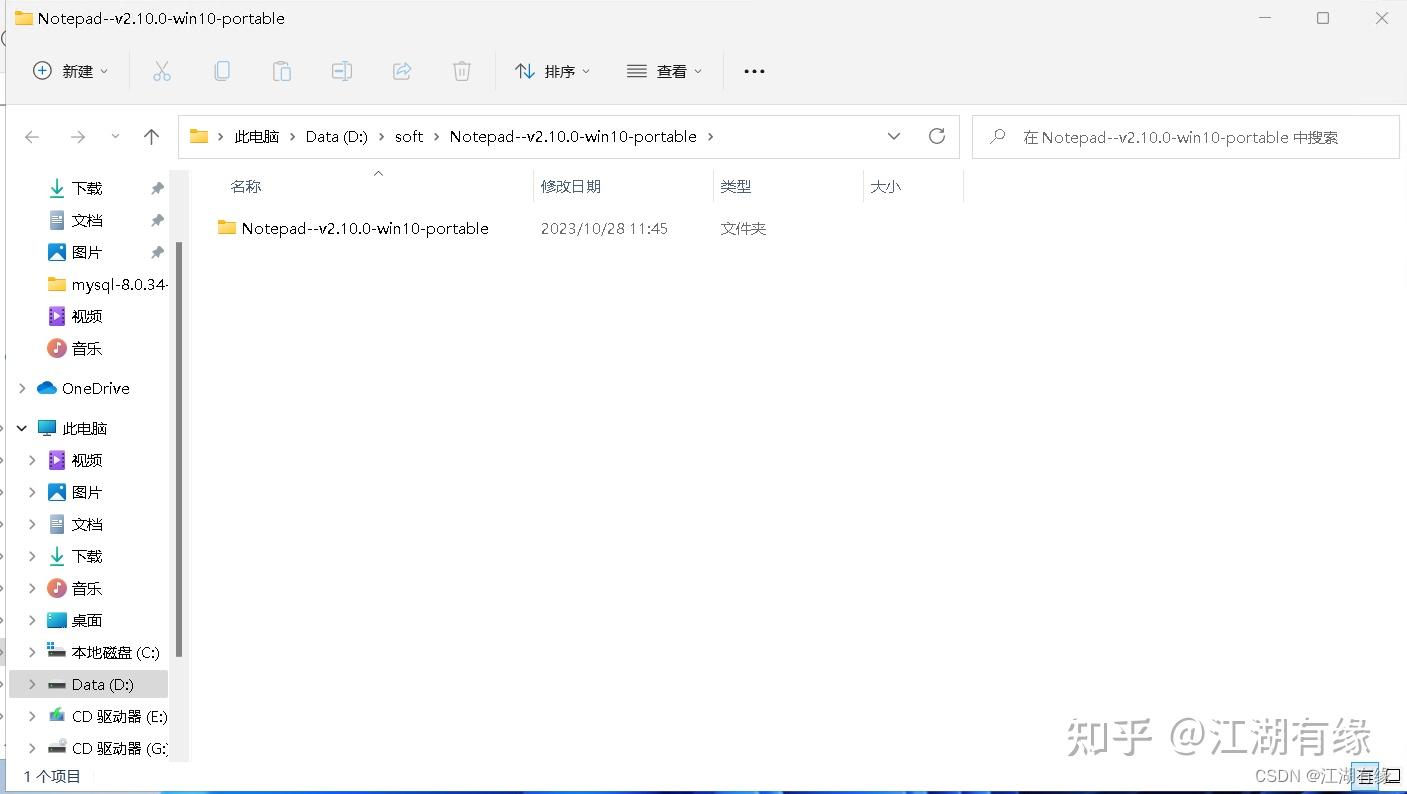Viewport: 1407px width, 794px height.
Task: Open the See more (...) menu
Action: pyautogui.click(x=754, y=70)
